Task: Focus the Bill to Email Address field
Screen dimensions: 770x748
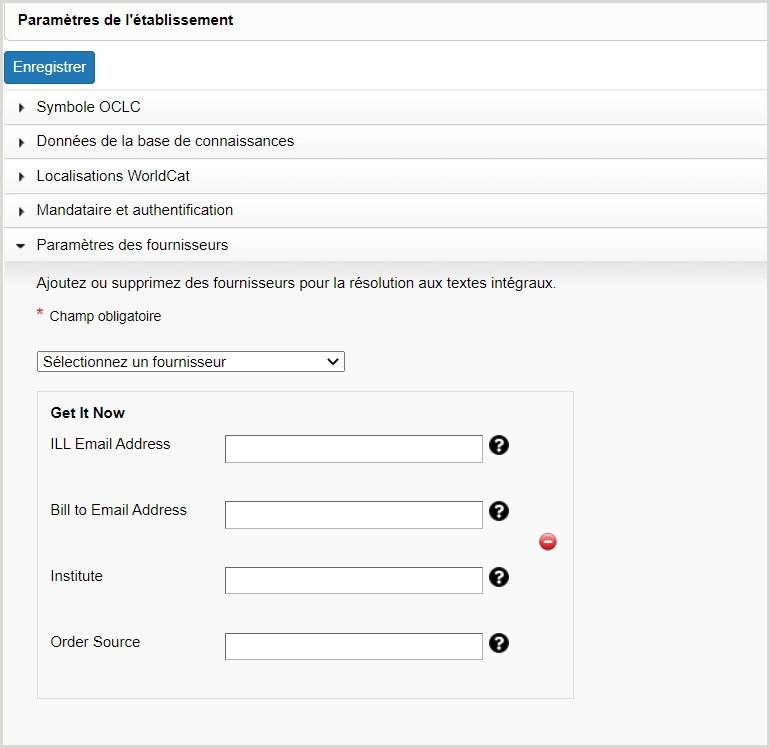Action: pyautogui.click(x=353, y=515)
